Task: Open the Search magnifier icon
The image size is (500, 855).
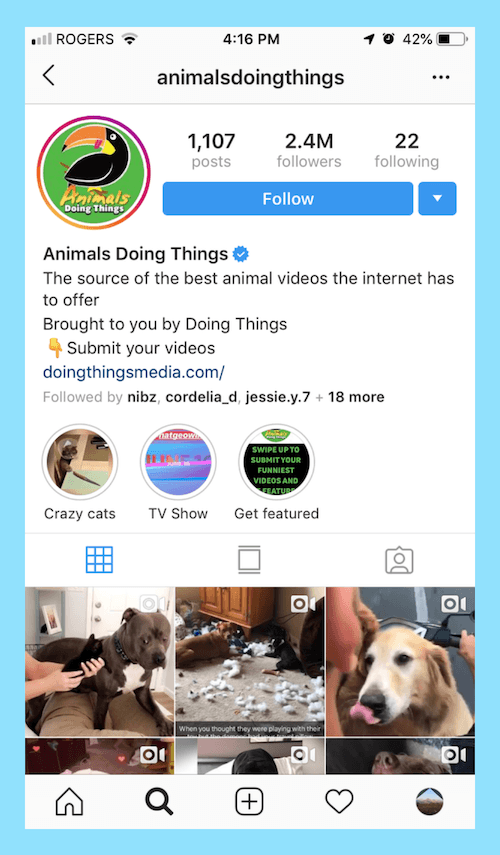Action: pos(159,802)
